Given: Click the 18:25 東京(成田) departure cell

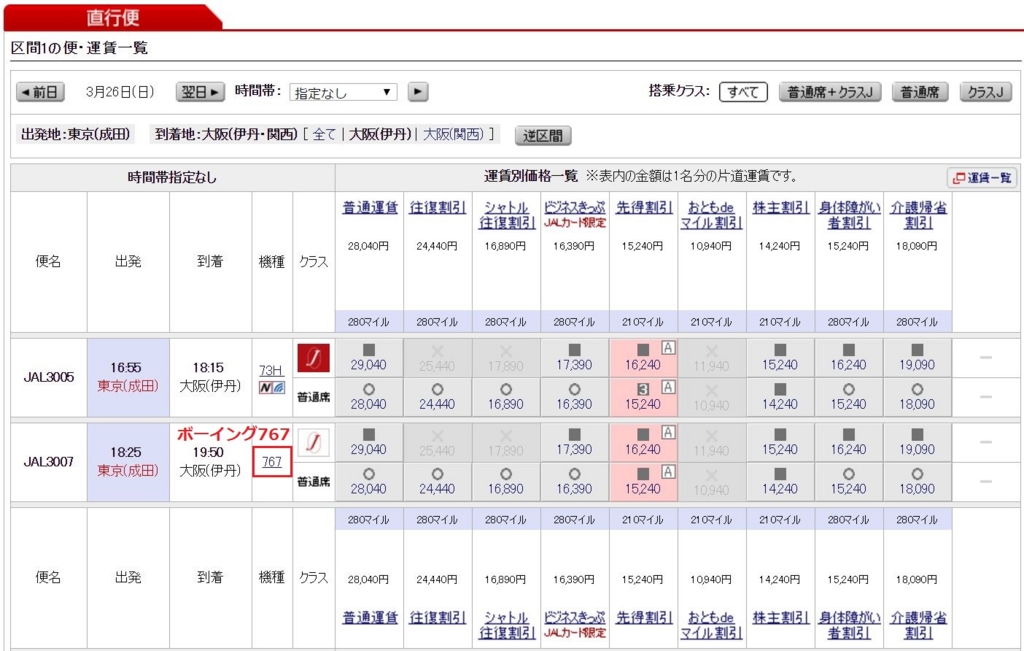Looking at the screenshot, I should pos(128,462).
